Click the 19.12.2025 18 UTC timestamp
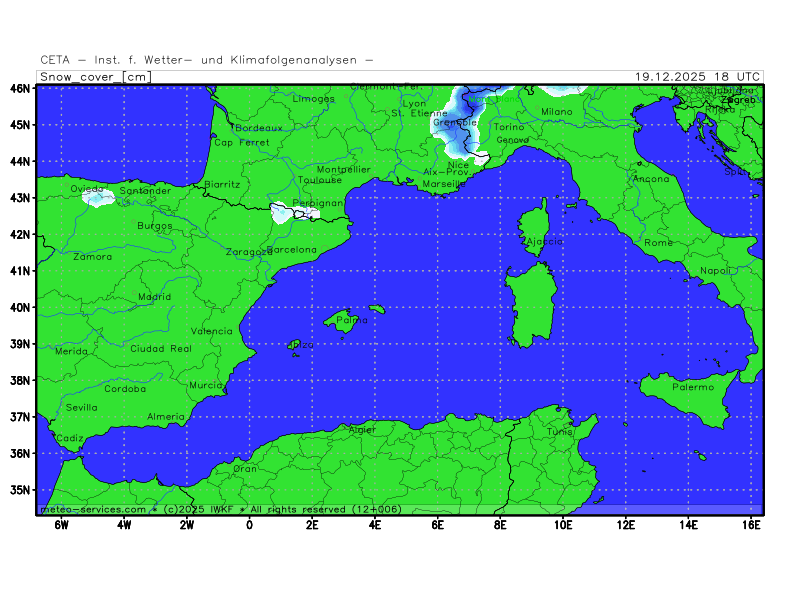Image resolution: width=800 pixels, height=600 pixels. coord(697,77)
